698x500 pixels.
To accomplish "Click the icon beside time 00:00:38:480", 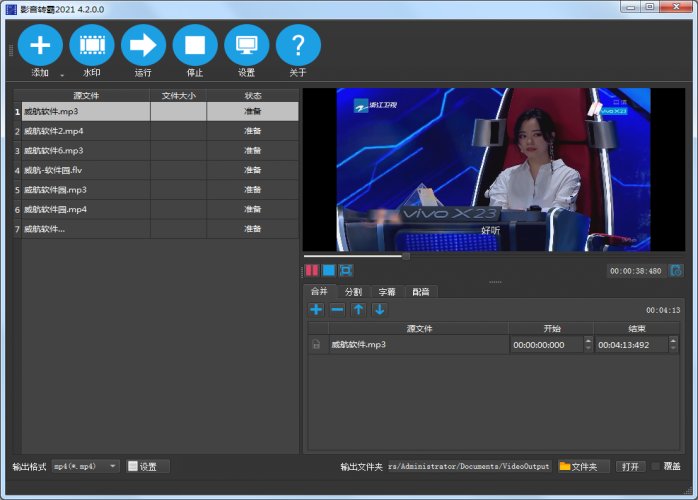I will (x=676, y=271).
